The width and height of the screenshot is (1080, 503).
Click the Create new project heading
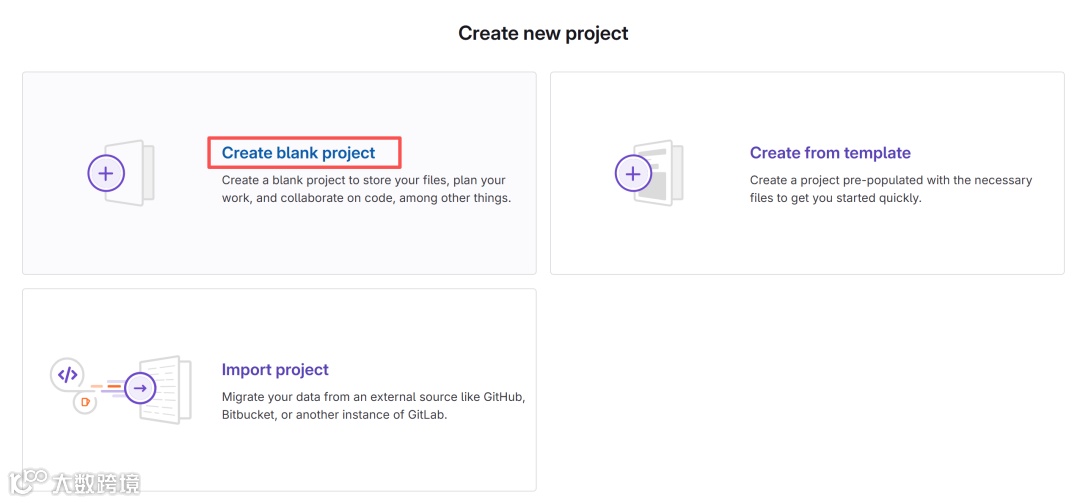pyautogui.click(x=543, y=33)
